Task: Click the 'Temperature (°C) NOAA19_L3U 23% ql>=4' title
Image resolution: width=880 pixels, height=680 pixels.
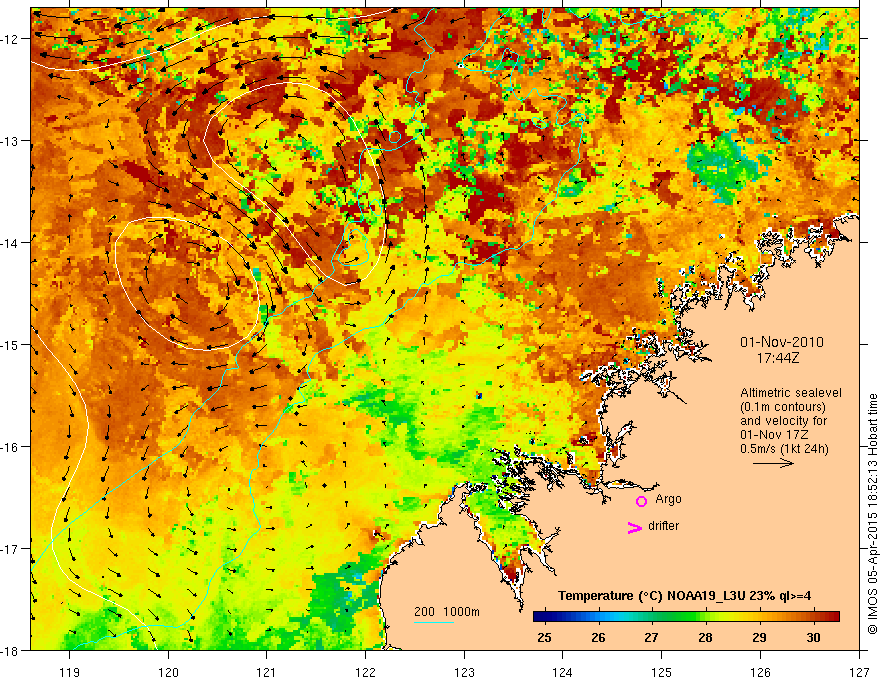Action: [684, 596]
